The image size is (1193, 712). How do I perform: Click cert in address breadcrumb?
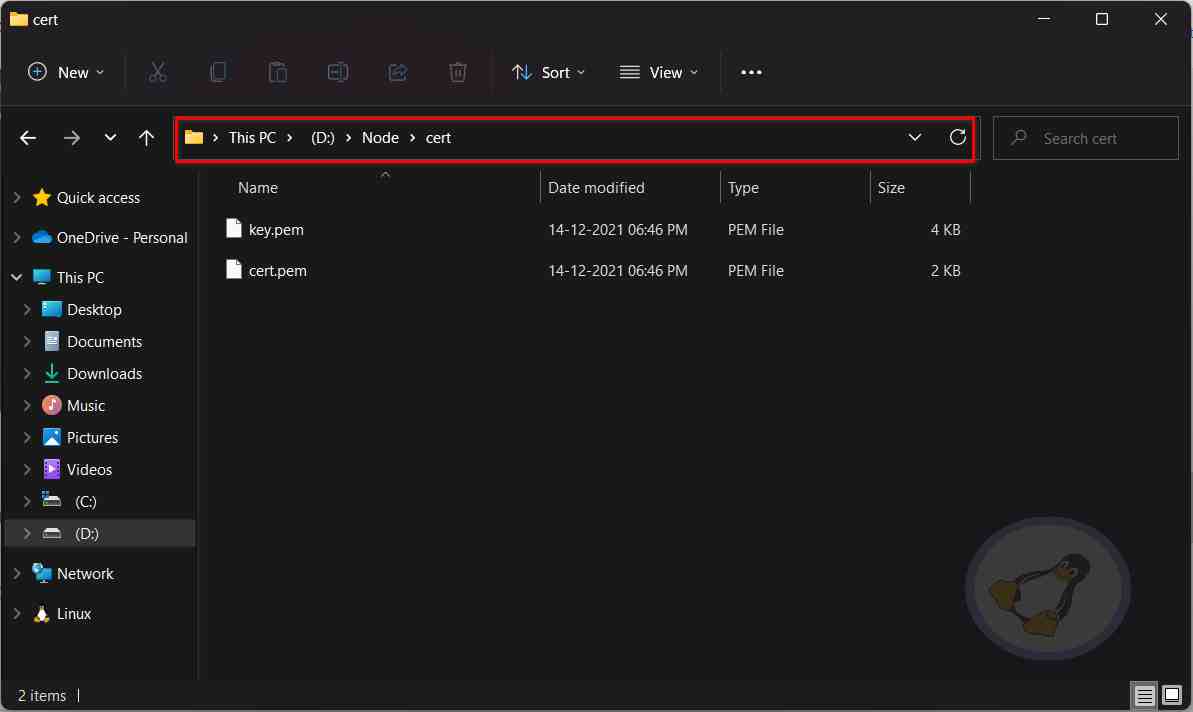pos(438,138)
